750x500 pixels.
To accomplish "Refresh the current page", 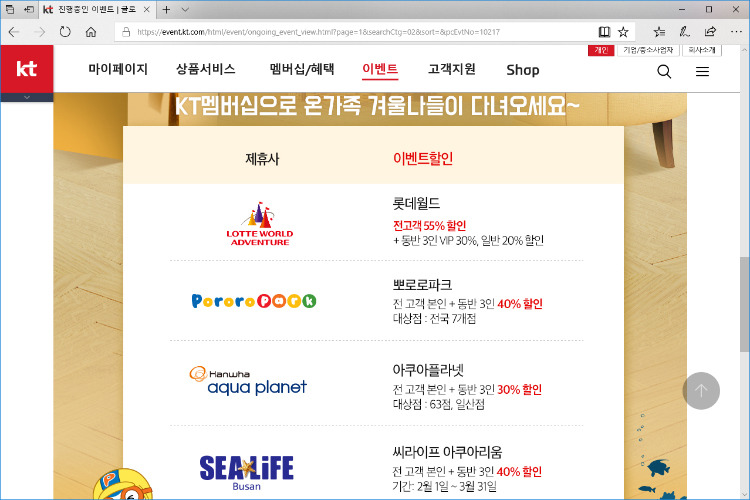I will [x=65, y=32].
